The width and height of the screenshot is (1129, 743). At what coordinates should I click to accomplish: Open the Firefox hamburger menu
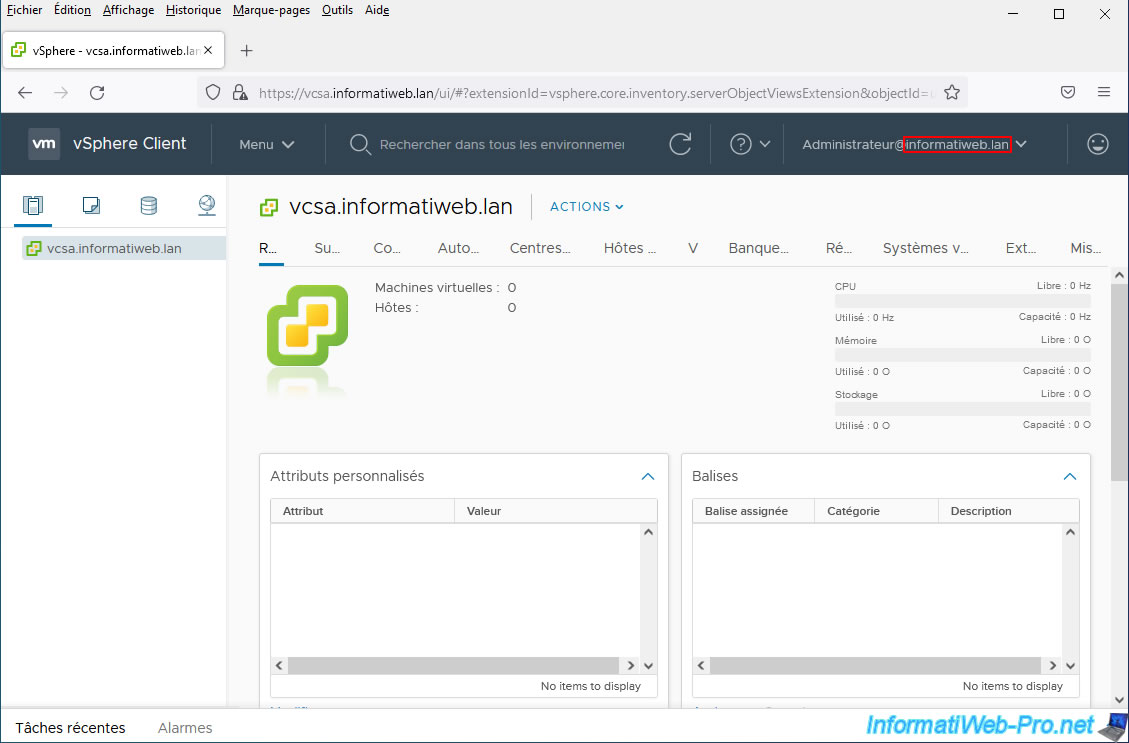coord(1104,92)
